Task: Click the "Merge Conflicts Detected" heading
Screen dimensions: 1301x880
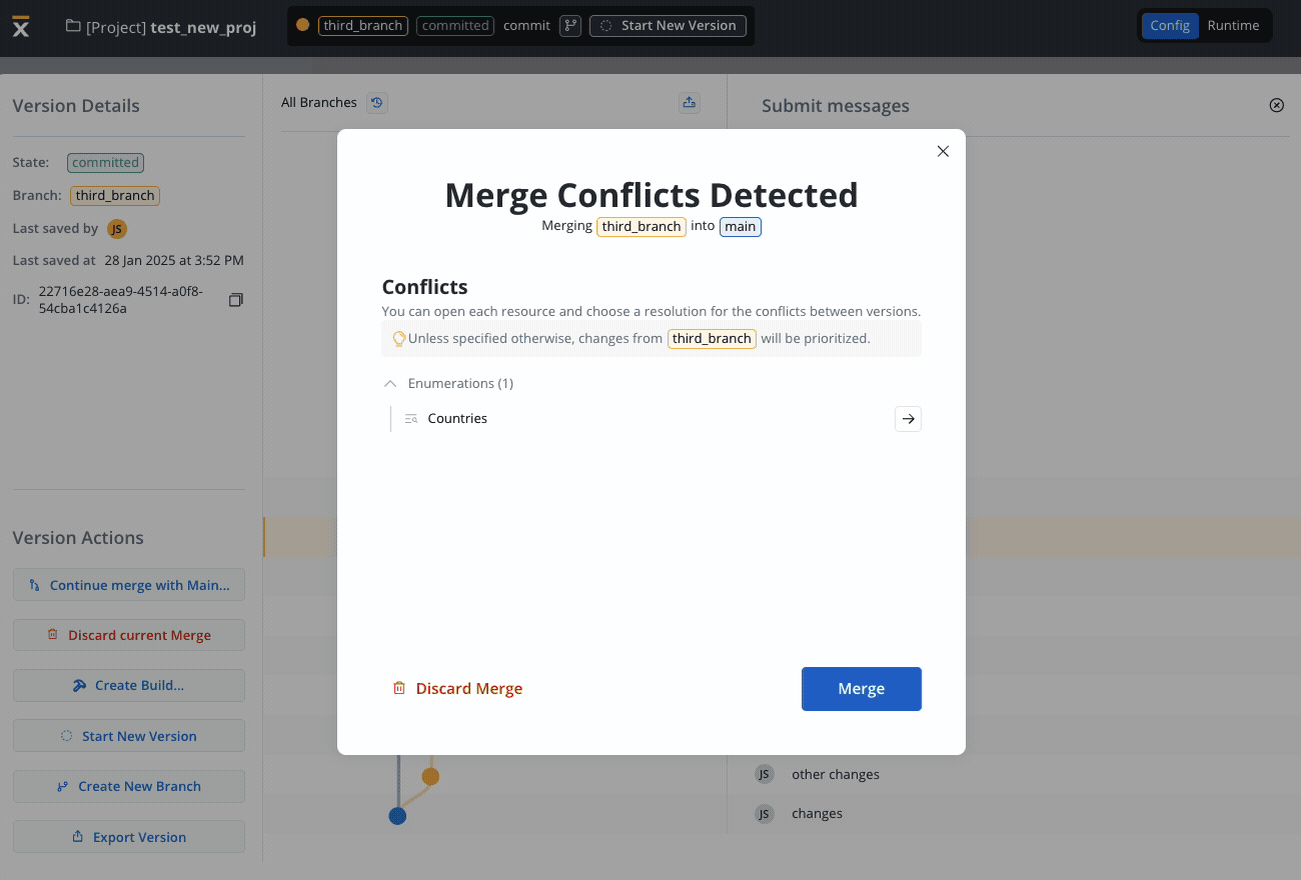Action: 651,194
